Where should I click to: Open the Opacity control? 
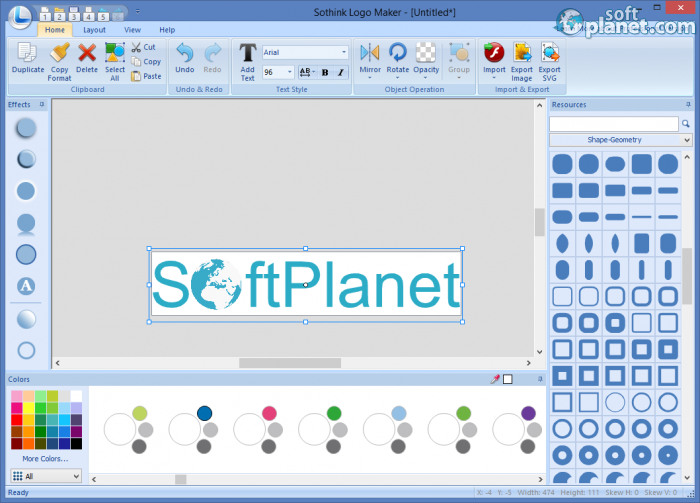click(426, 61)
